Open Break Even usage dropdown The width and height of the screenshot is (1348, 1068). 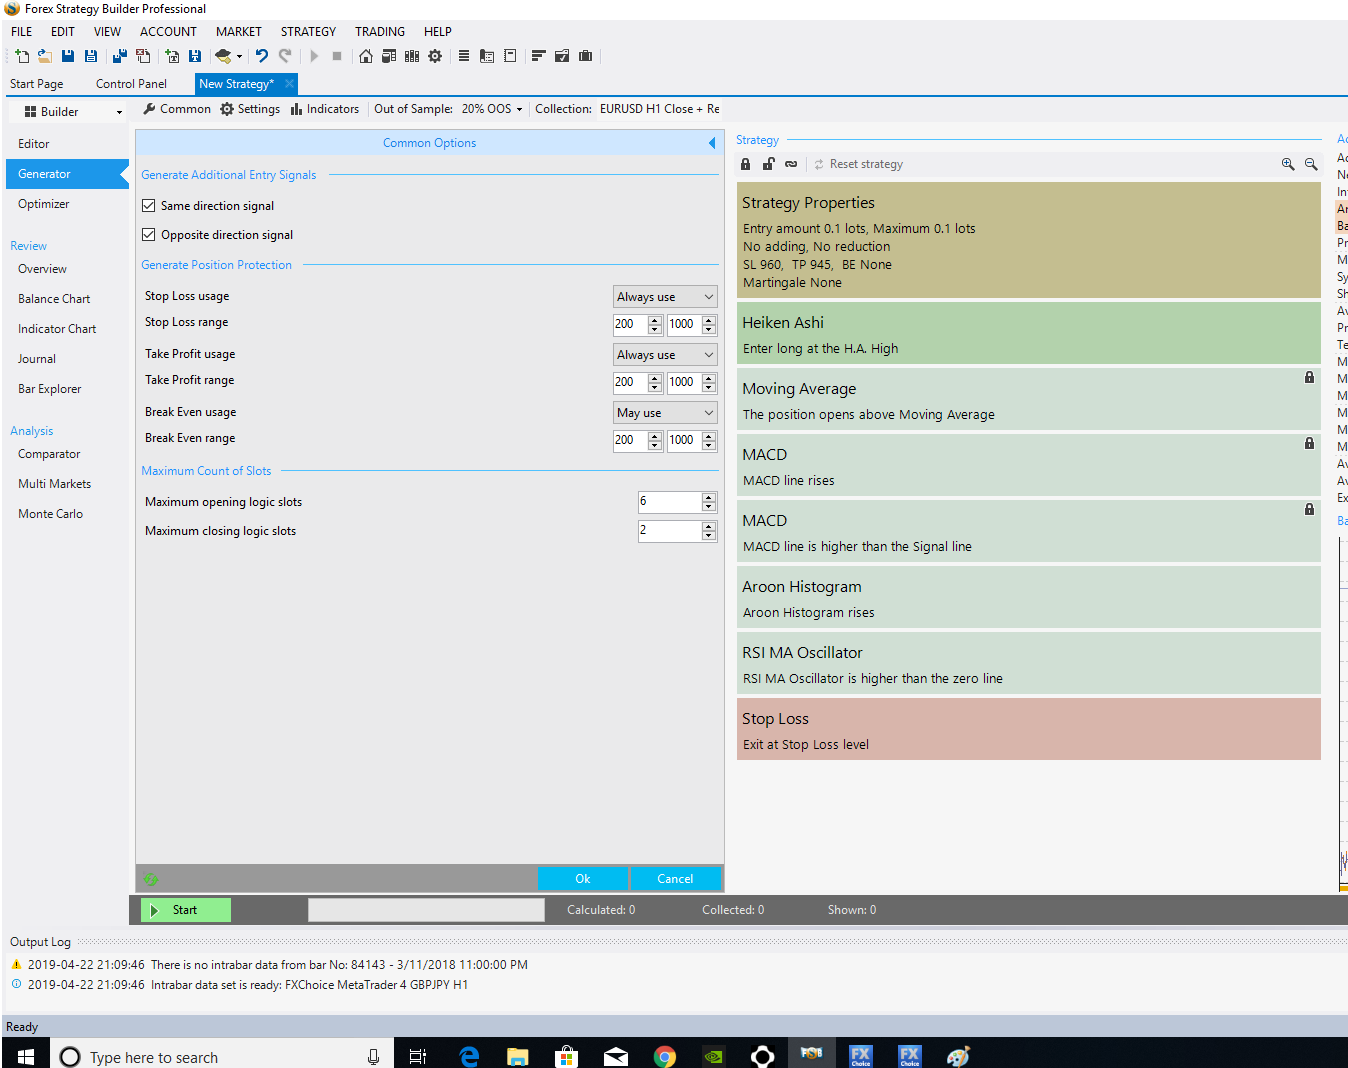coord(665,413)
